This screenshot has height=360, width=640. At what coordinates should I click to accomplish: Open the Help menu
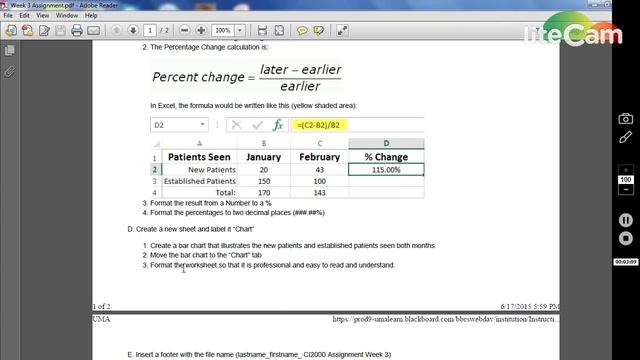click(91, 16)
